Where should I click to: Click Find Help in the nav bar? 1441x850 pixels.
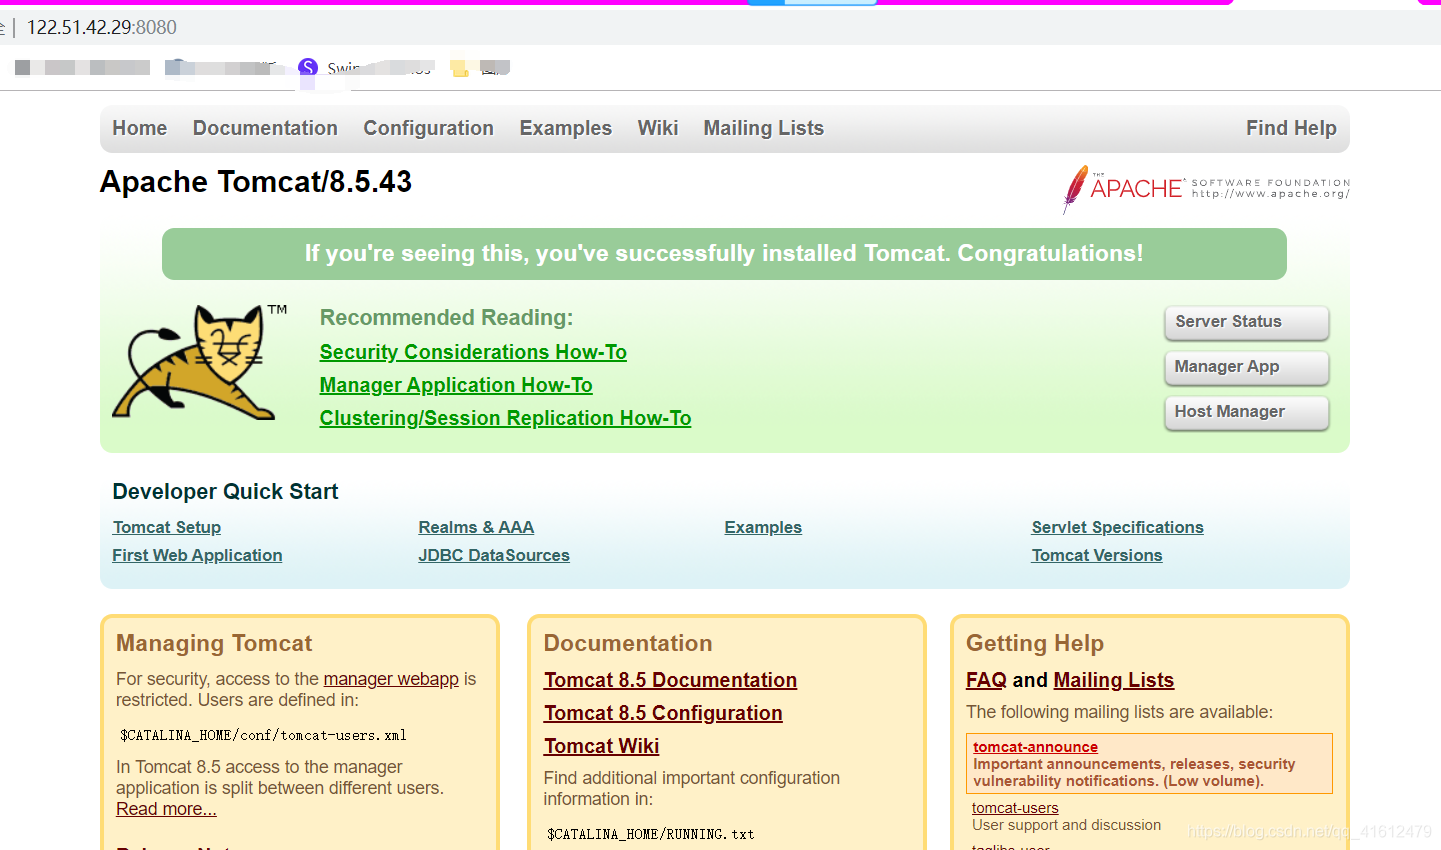pyautogui.click(x=1291, y=128)
